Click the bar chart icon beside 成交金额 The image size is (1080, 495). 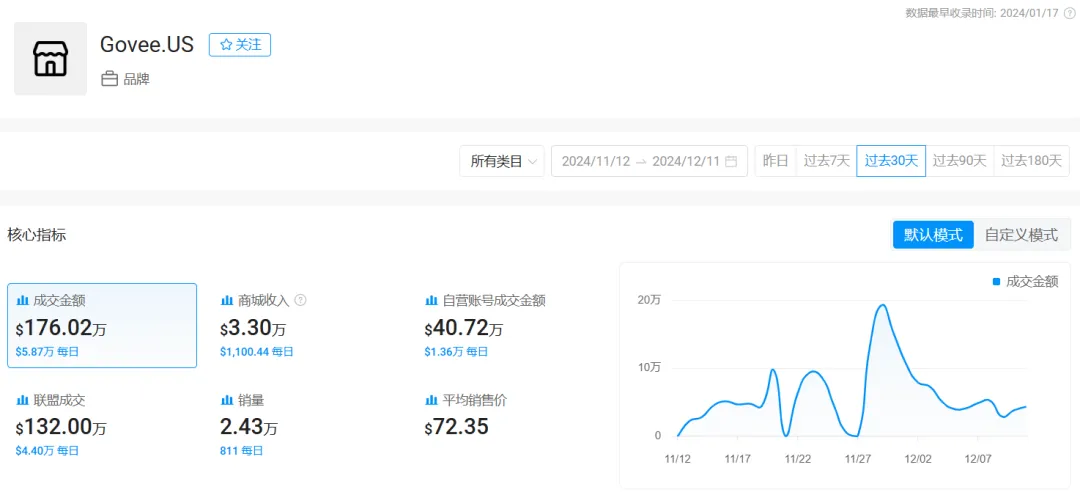click(x=22, y=301)
